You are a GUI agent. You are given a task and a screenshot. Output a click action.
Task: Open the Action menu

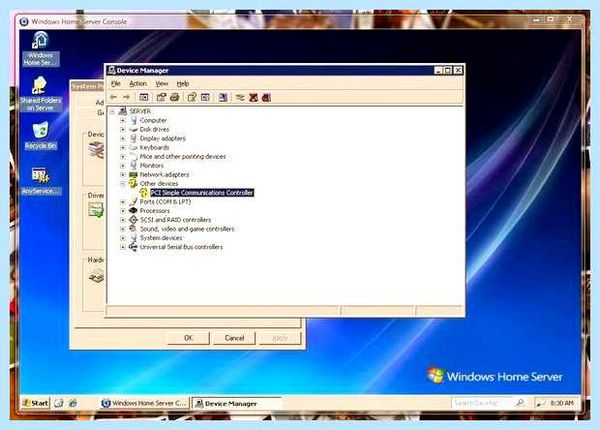[x=138, y=83]
